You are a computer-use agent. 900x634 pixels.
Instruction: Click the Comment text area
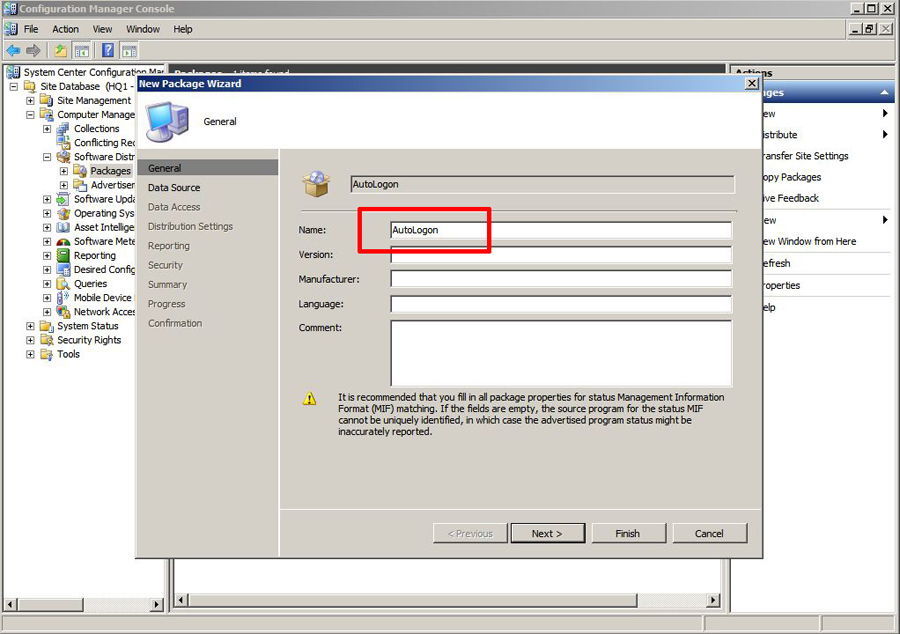pyautogui.click(x=561, y=353)
